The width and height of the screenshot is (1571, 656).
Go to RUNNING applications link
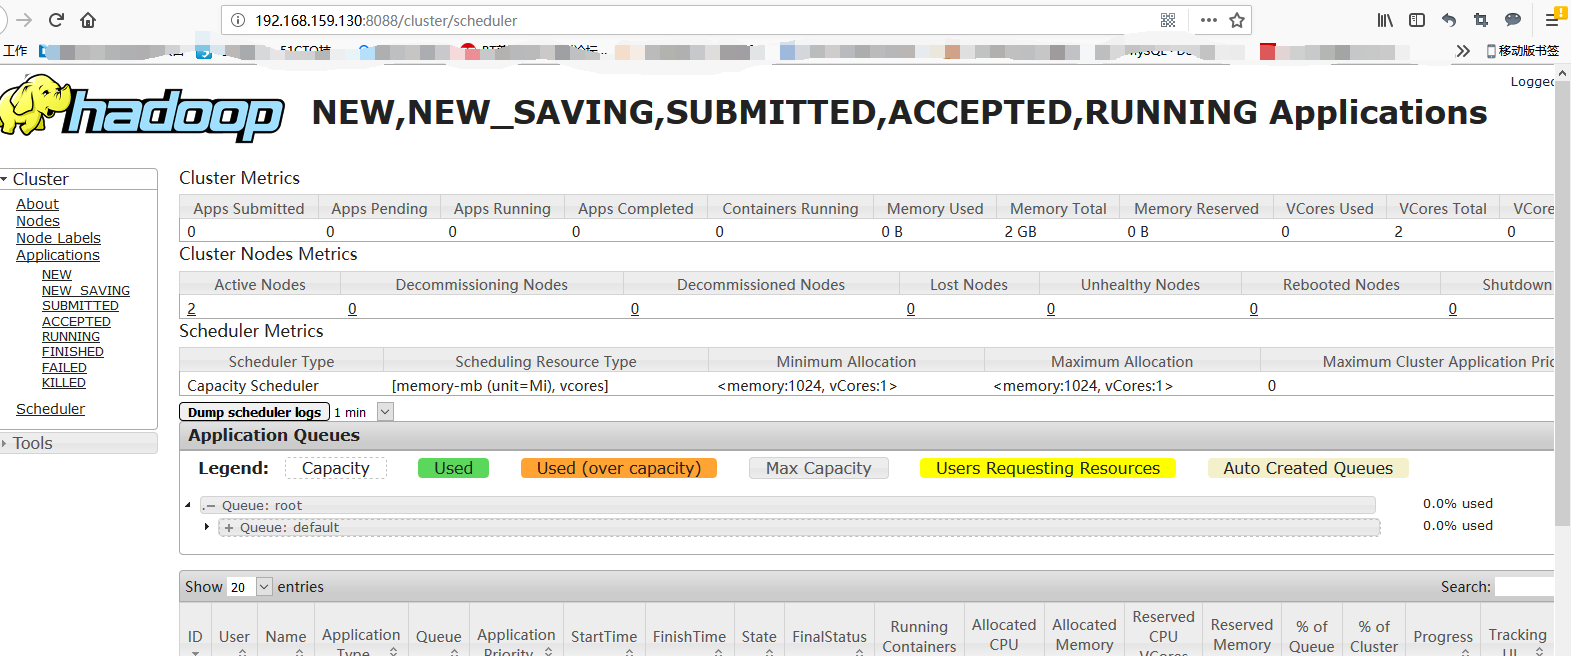tap(71, 337)
